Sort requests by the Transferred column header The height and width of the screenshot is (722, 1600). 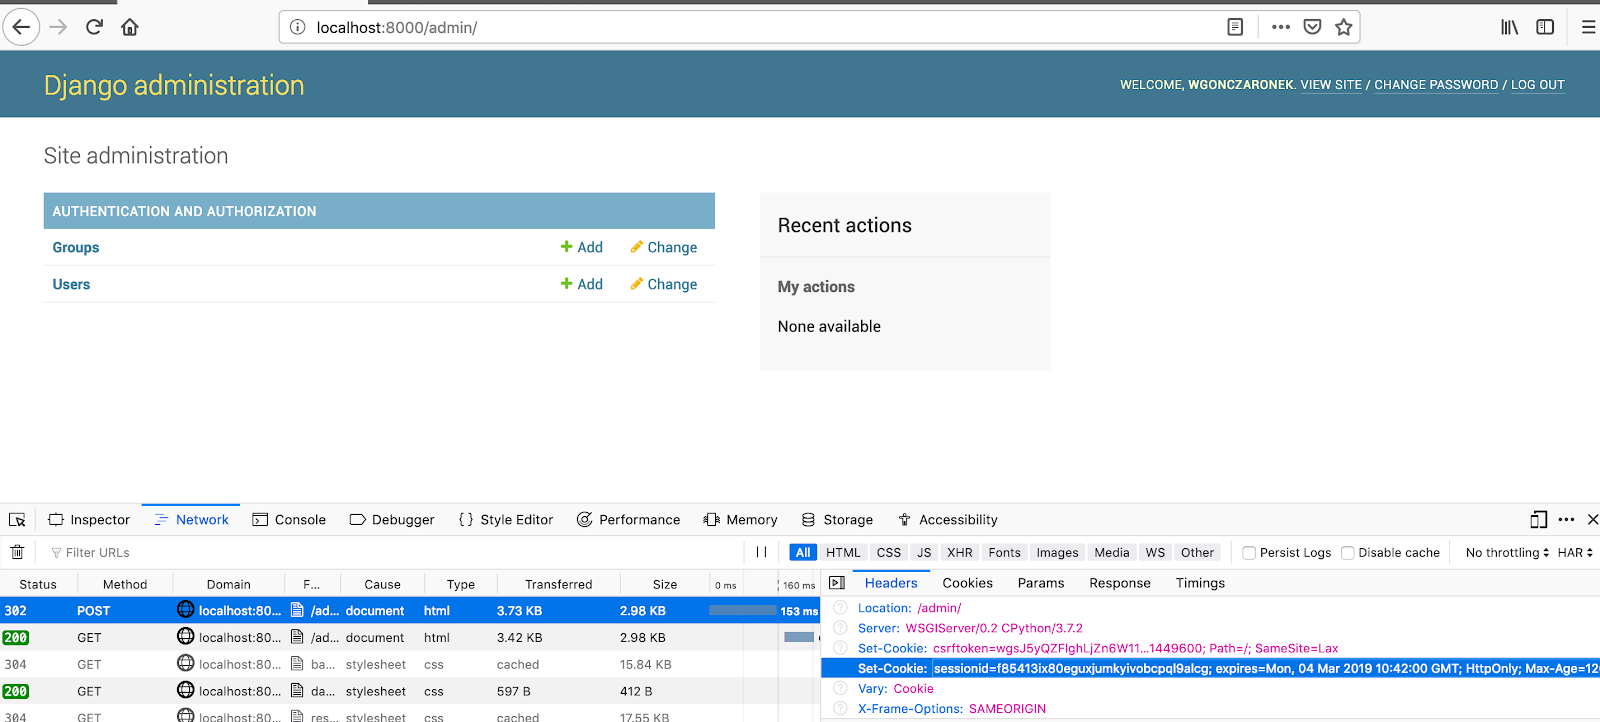click(x=559, y=584)
